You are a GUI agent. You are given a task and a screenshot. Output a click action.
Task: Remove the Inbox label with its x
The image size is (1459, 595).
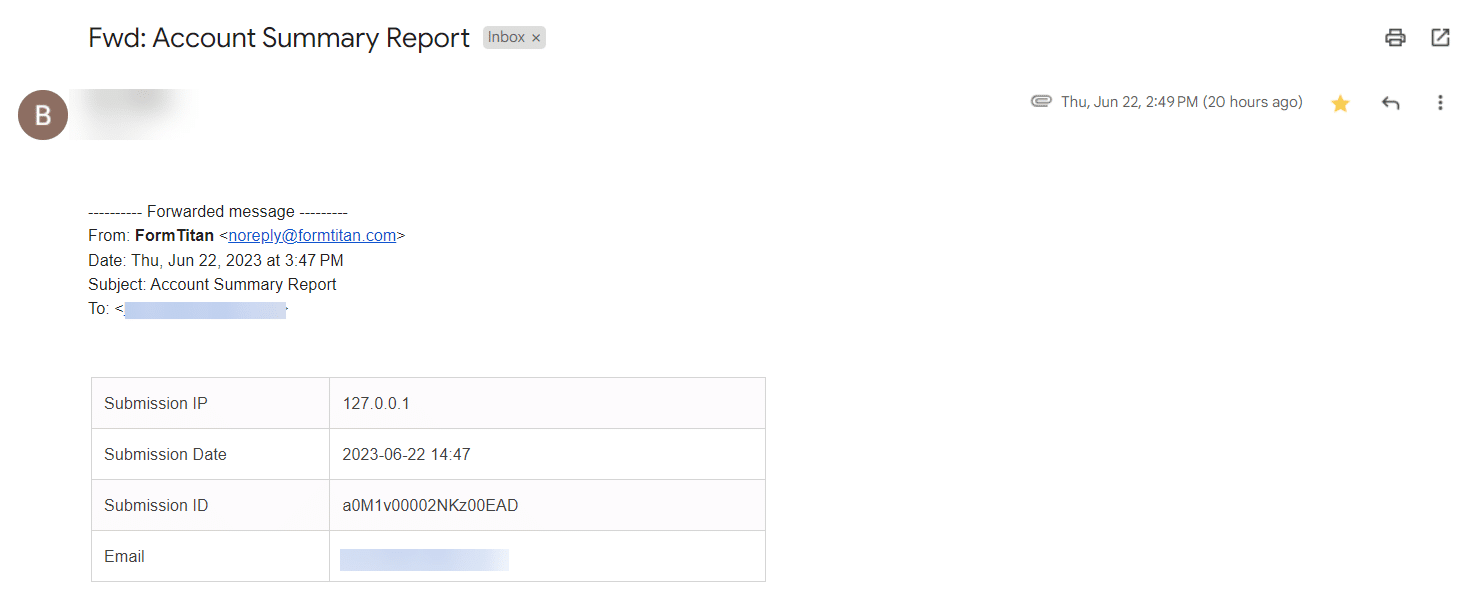pyautogui.click(x=536, y=38)
